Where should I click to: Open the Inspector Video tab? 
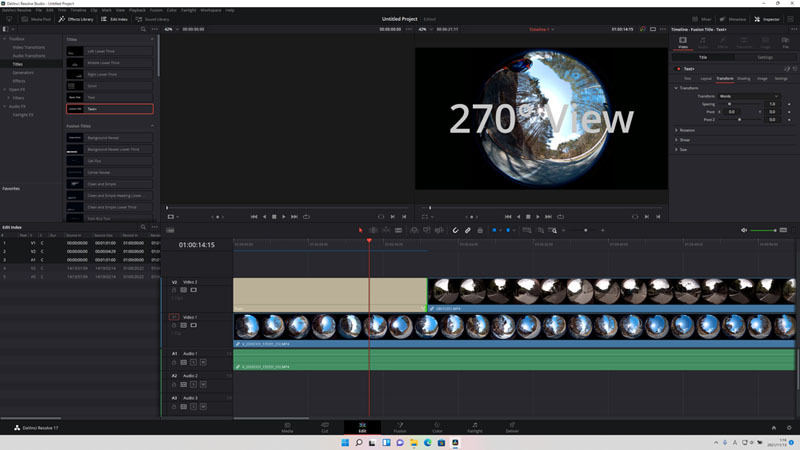coord(683,42)
